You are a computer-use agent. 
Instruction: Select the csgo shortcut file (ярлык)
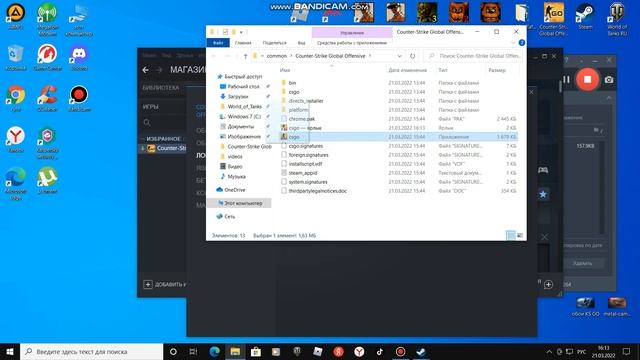[x=304, y=128]
